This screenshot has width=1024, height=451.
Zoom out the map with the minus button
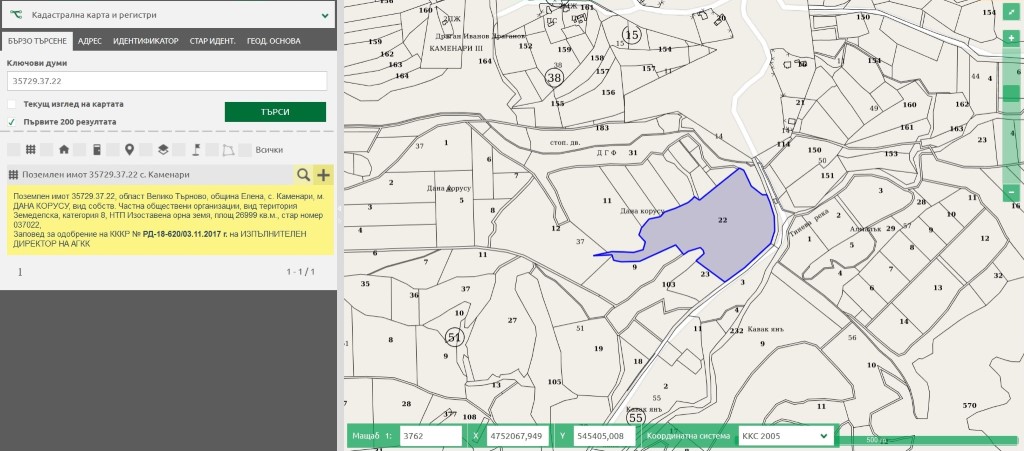pyautogui.click(x=1011, y=191)
